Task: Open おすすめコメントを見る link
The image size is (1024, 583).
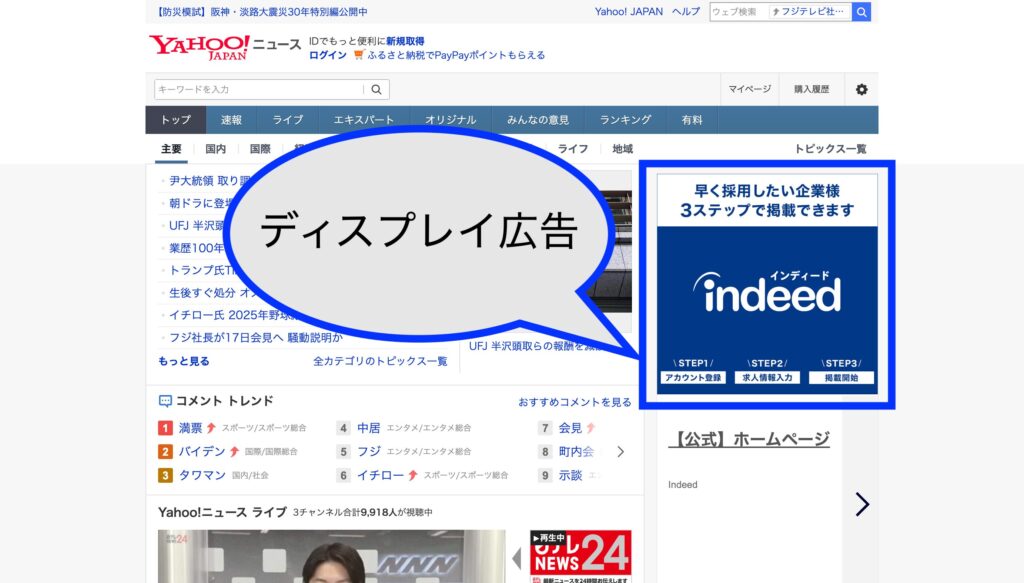Action: pos(575,402)
